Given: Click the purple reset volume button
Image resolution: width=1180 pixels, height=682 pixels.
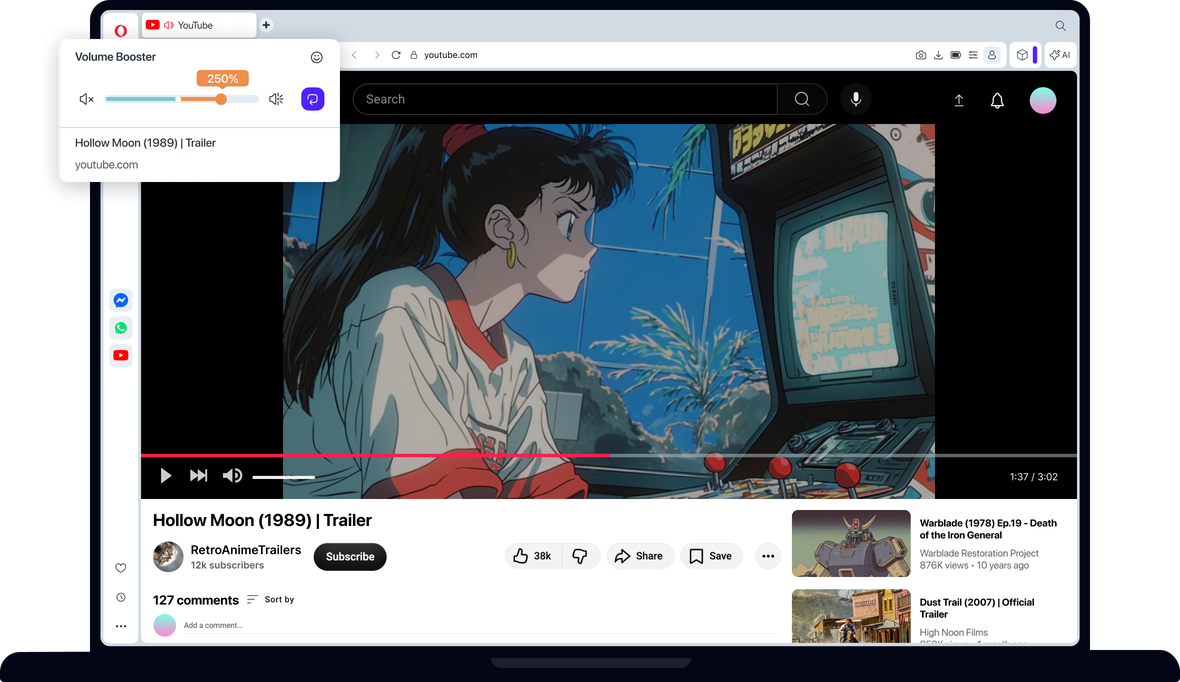Looking at the screenshot, I should (x=313, y=99).
